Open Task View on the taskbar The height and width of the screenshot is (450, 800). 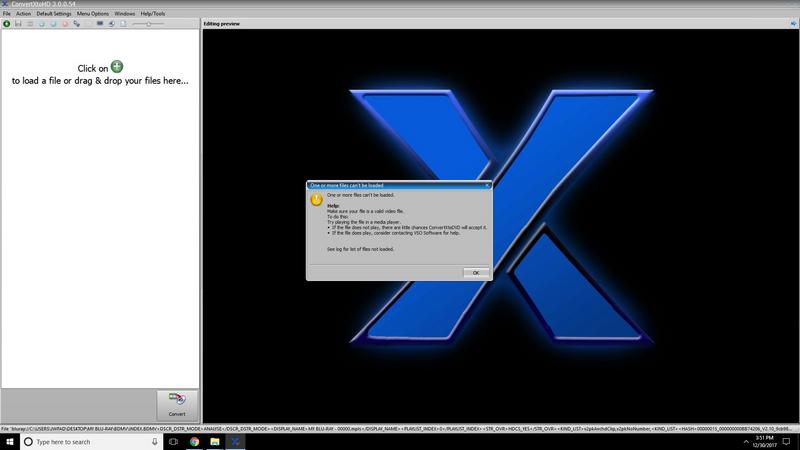173,442
